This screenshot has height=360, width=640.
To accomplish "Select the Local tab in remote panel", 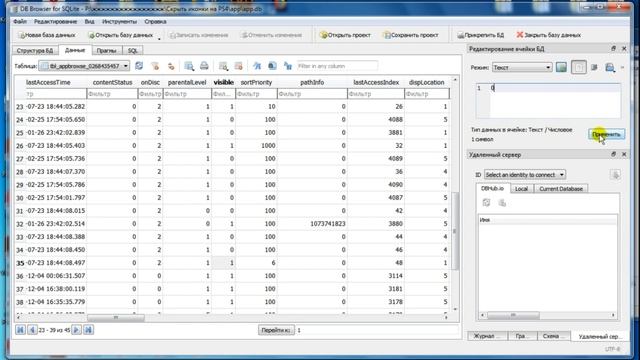I will (x=521, y=189).
